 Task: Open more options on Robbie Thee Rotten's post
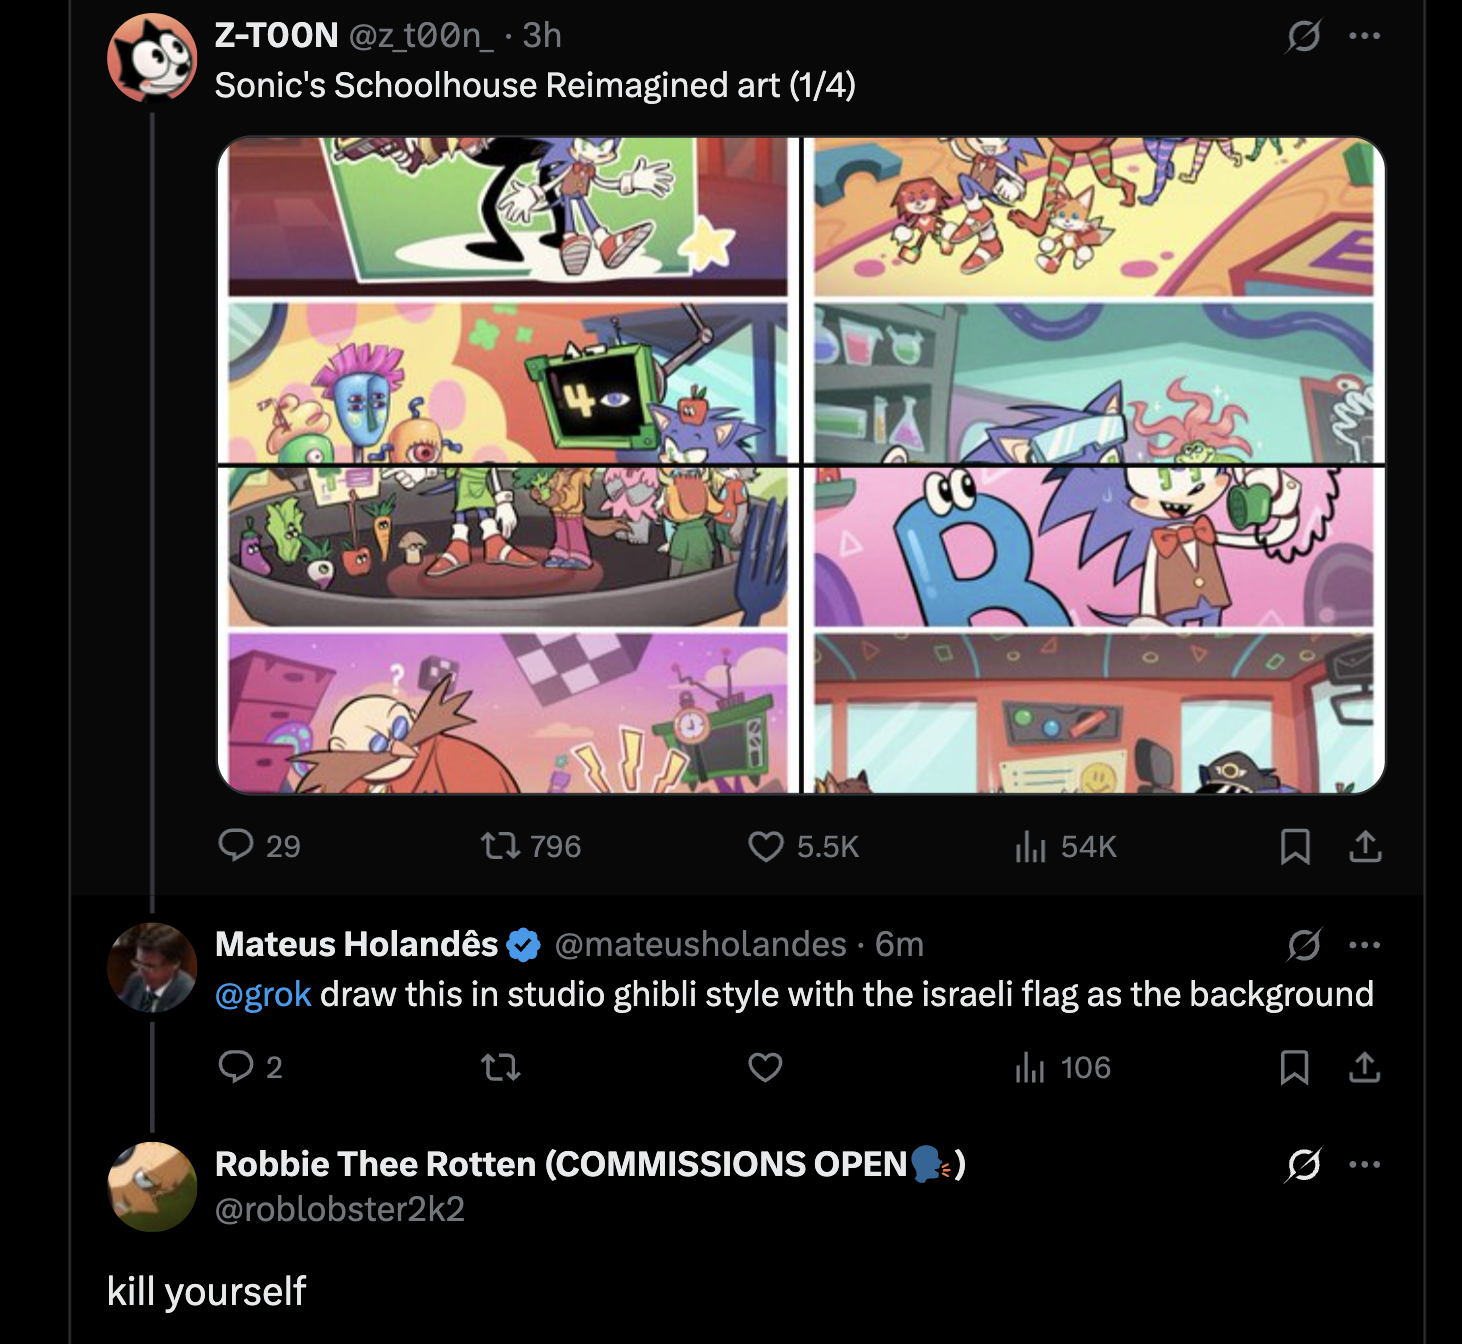click(1364, 1165)
